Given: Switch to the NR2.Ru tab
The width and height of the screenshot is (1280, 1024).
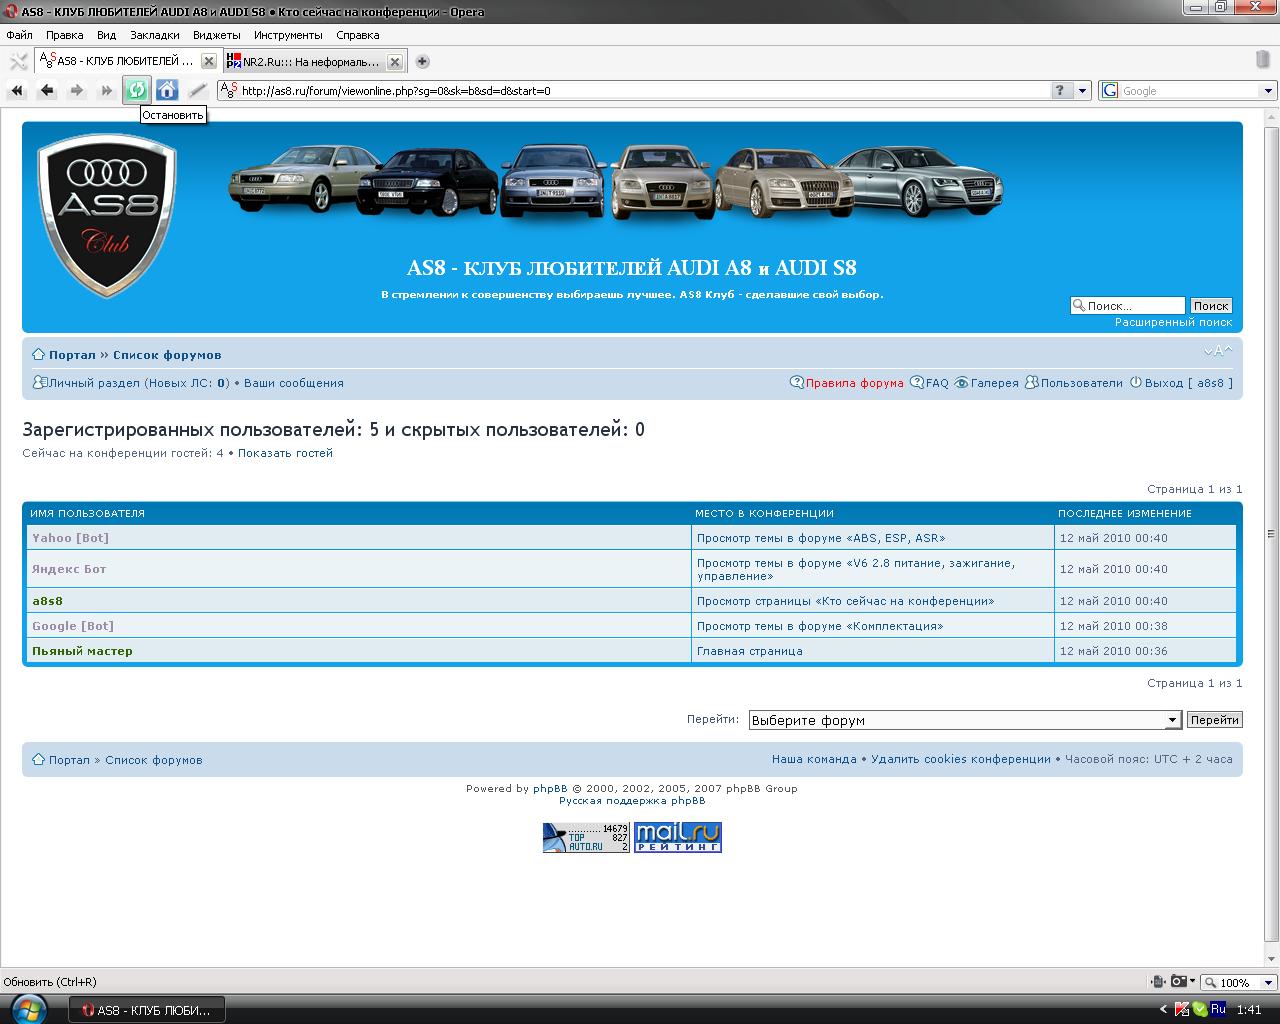Looking at the screenshot, I should pyautogui.click(x=310, y=62).
